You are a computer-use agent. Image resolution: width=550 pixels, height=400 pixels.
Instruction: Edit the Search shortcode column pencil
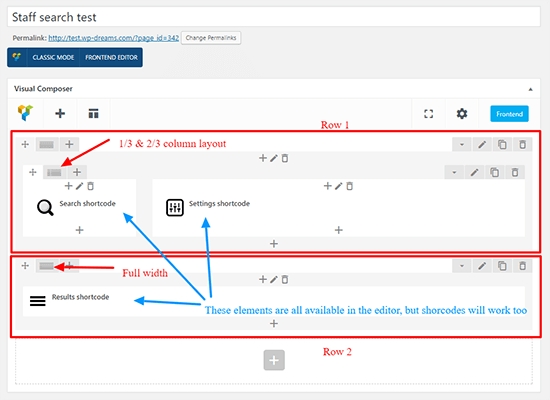[79, 186]
